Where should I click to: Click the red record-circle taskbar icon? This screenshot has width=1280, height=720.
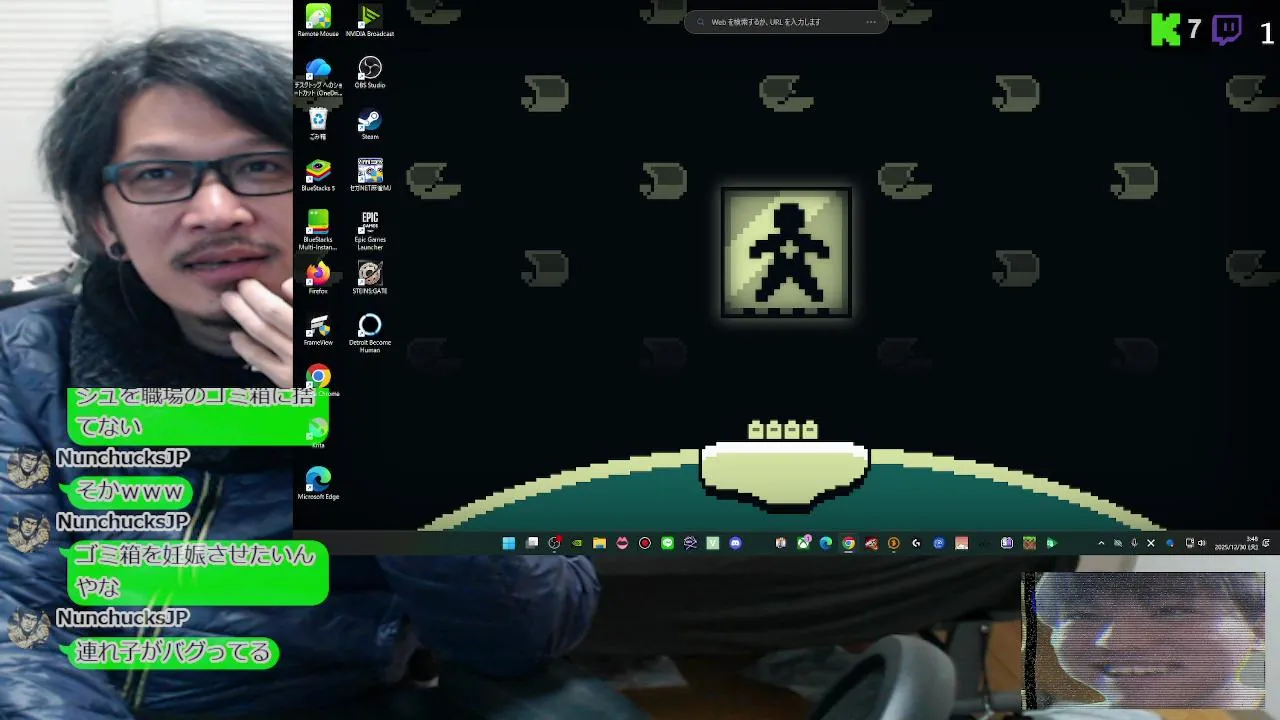click(645, 543)
